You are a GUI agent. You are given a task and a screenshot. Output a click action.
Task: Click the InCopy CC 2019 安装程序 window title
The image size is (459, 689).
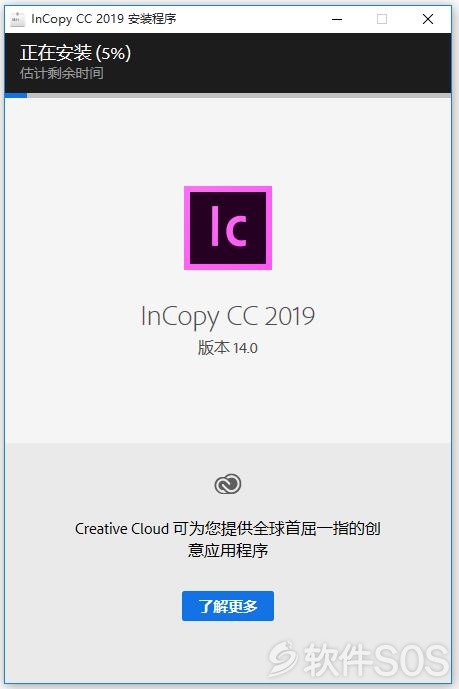[x=104, y=19]
